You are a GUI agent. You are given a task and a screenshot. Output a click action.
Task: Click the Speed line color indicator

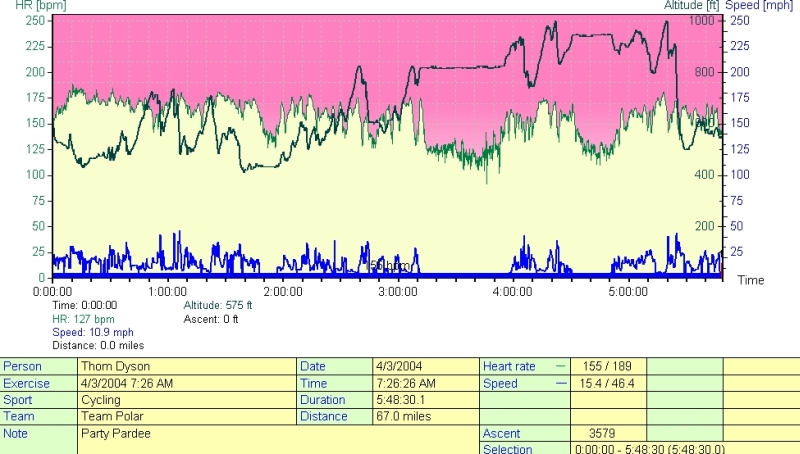(560, 383)
